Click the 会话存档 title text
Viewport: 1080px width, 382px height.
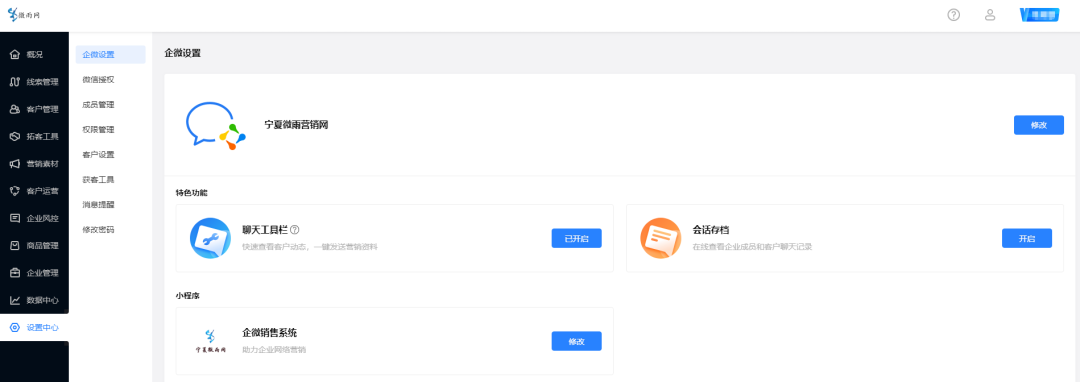[710, 229]
